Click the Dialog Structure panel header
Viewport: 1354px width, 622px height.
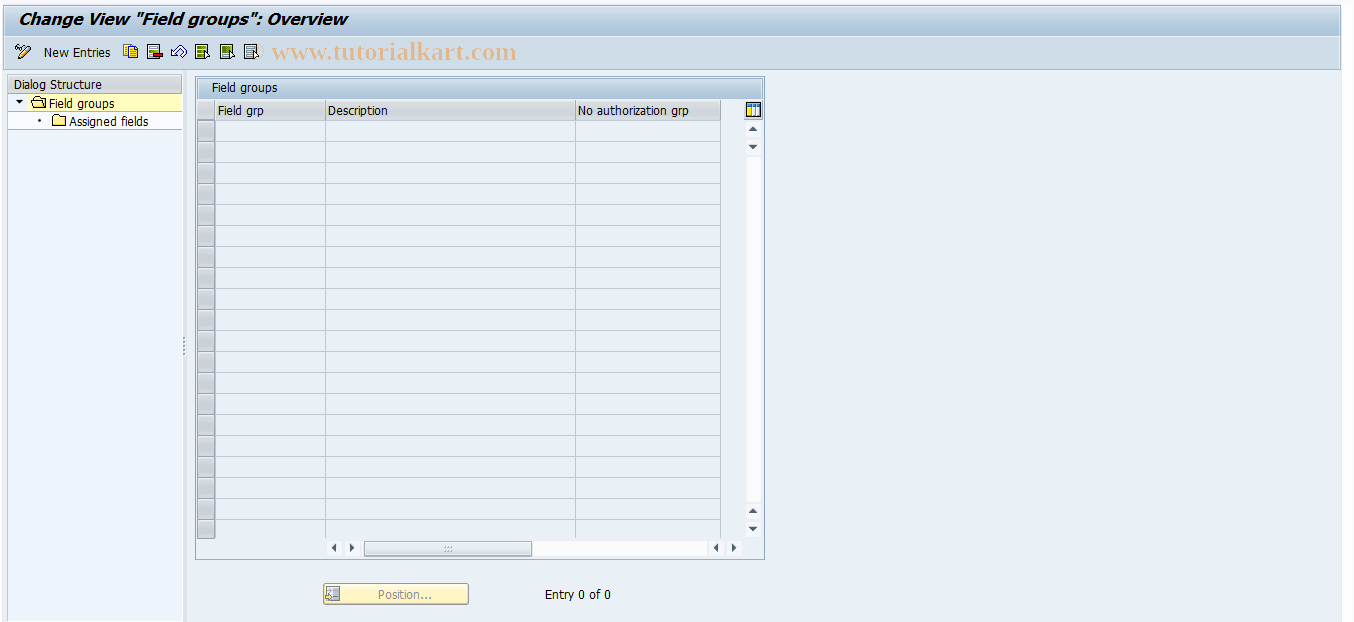tap(95, 85)
